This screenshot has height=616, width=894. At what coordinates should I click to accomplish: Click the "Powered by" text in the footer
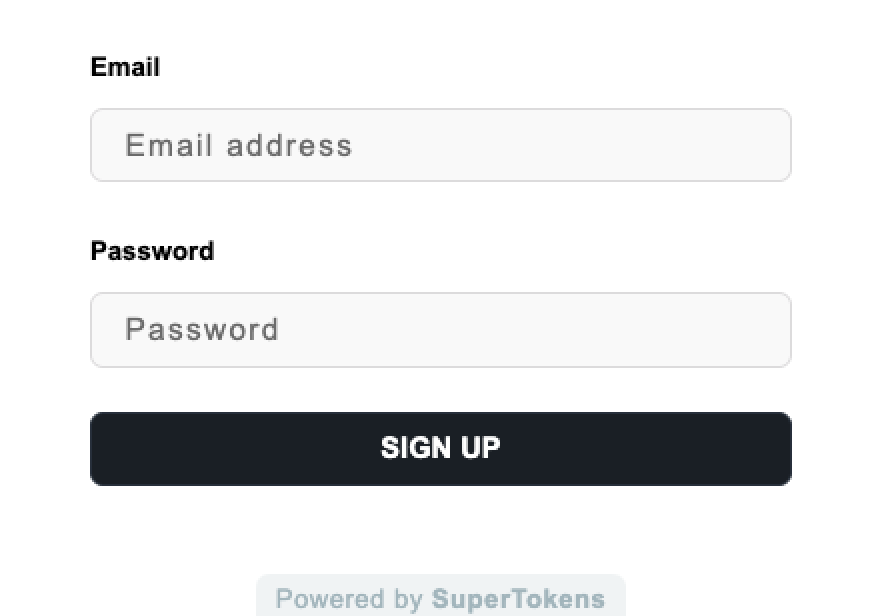(349, 599)
